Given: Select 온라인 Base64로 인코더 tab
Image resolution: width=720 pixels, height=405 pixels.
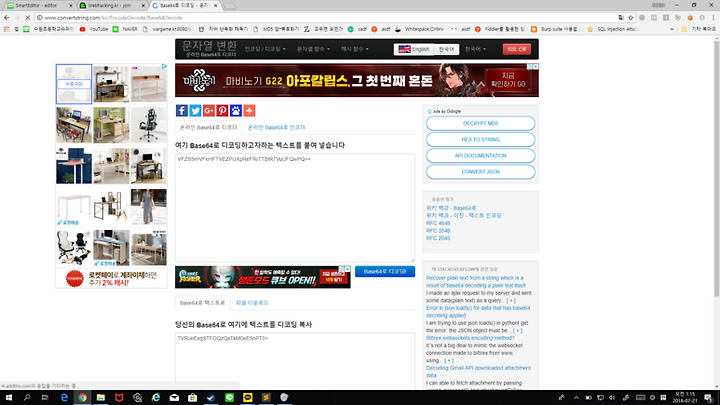Looking at the screenshot, I should pyautogui.click(x=276, y=127).
